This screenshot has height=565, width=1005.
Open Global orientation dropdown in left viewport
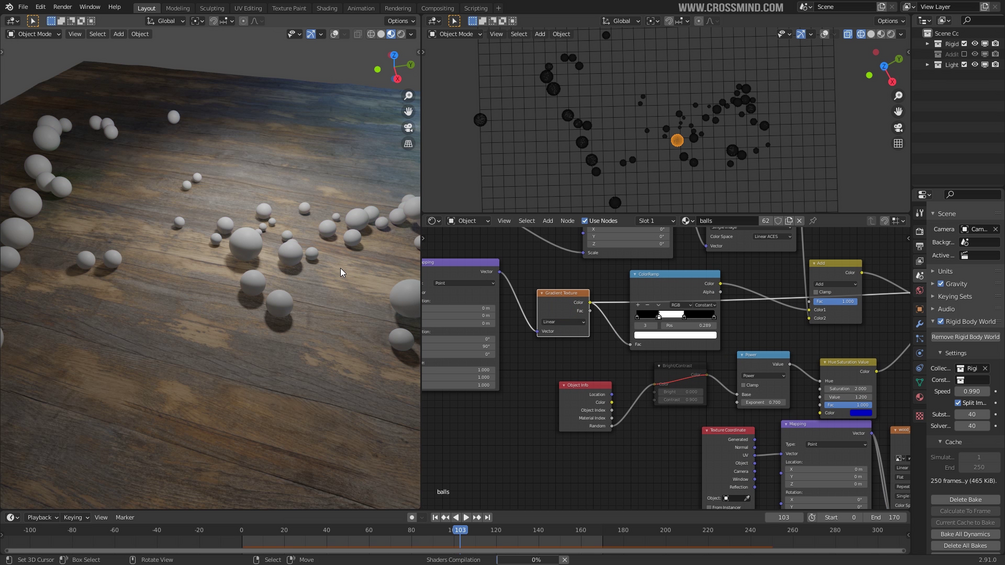click(166, 20)
